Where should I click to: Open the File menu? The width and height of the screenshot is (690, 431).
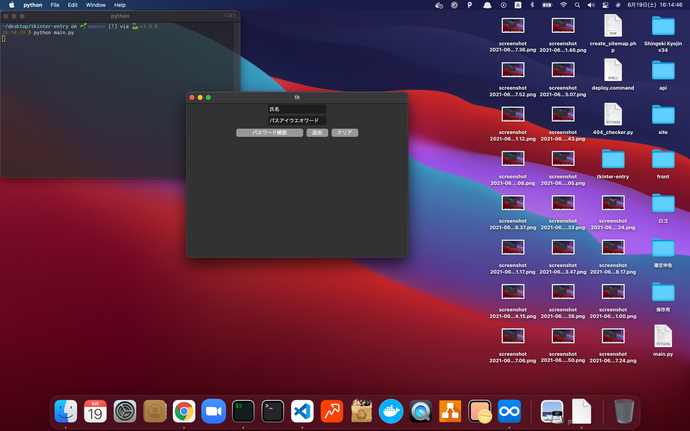[x=55, y=5]
